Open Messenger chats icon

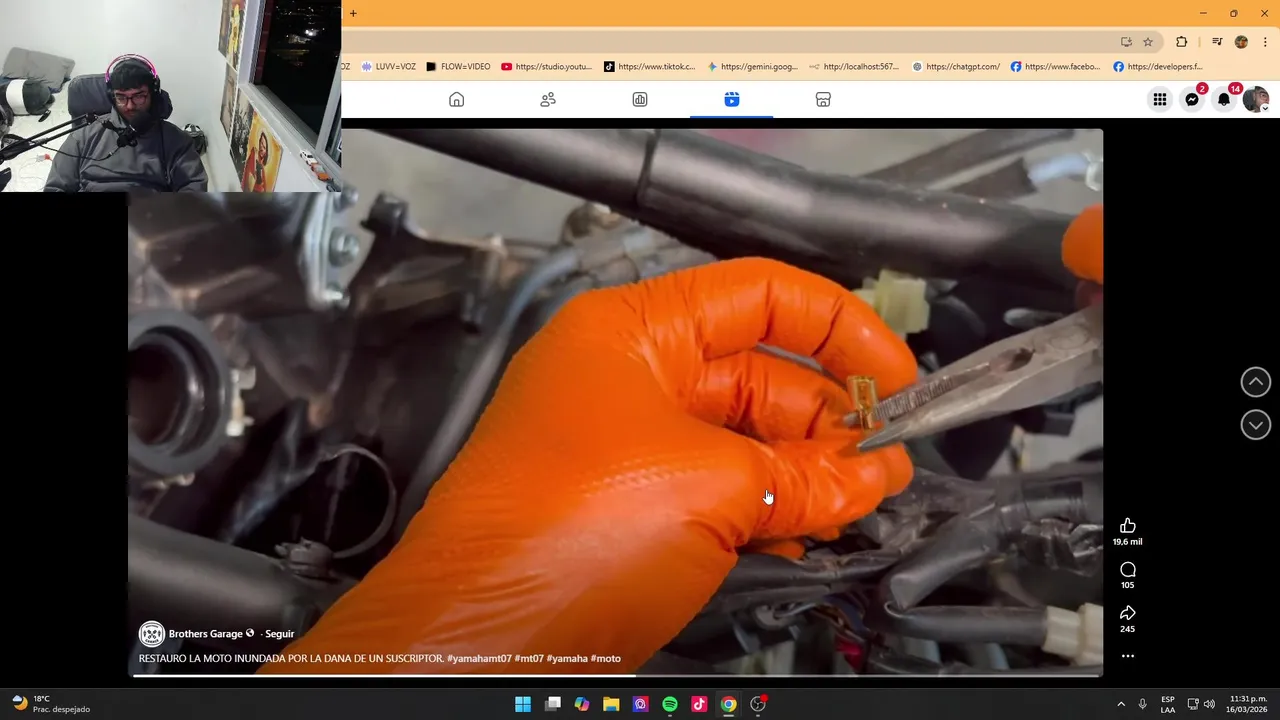[1192, 99]
